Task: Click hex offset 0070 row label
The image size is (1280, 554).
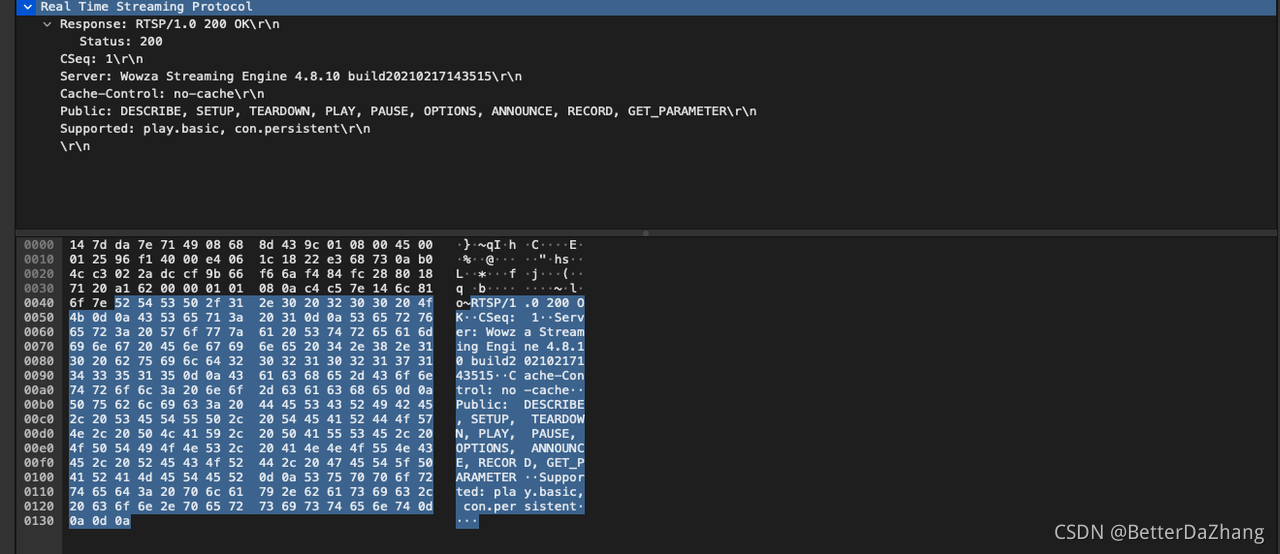Action: (x=38, y=348)
